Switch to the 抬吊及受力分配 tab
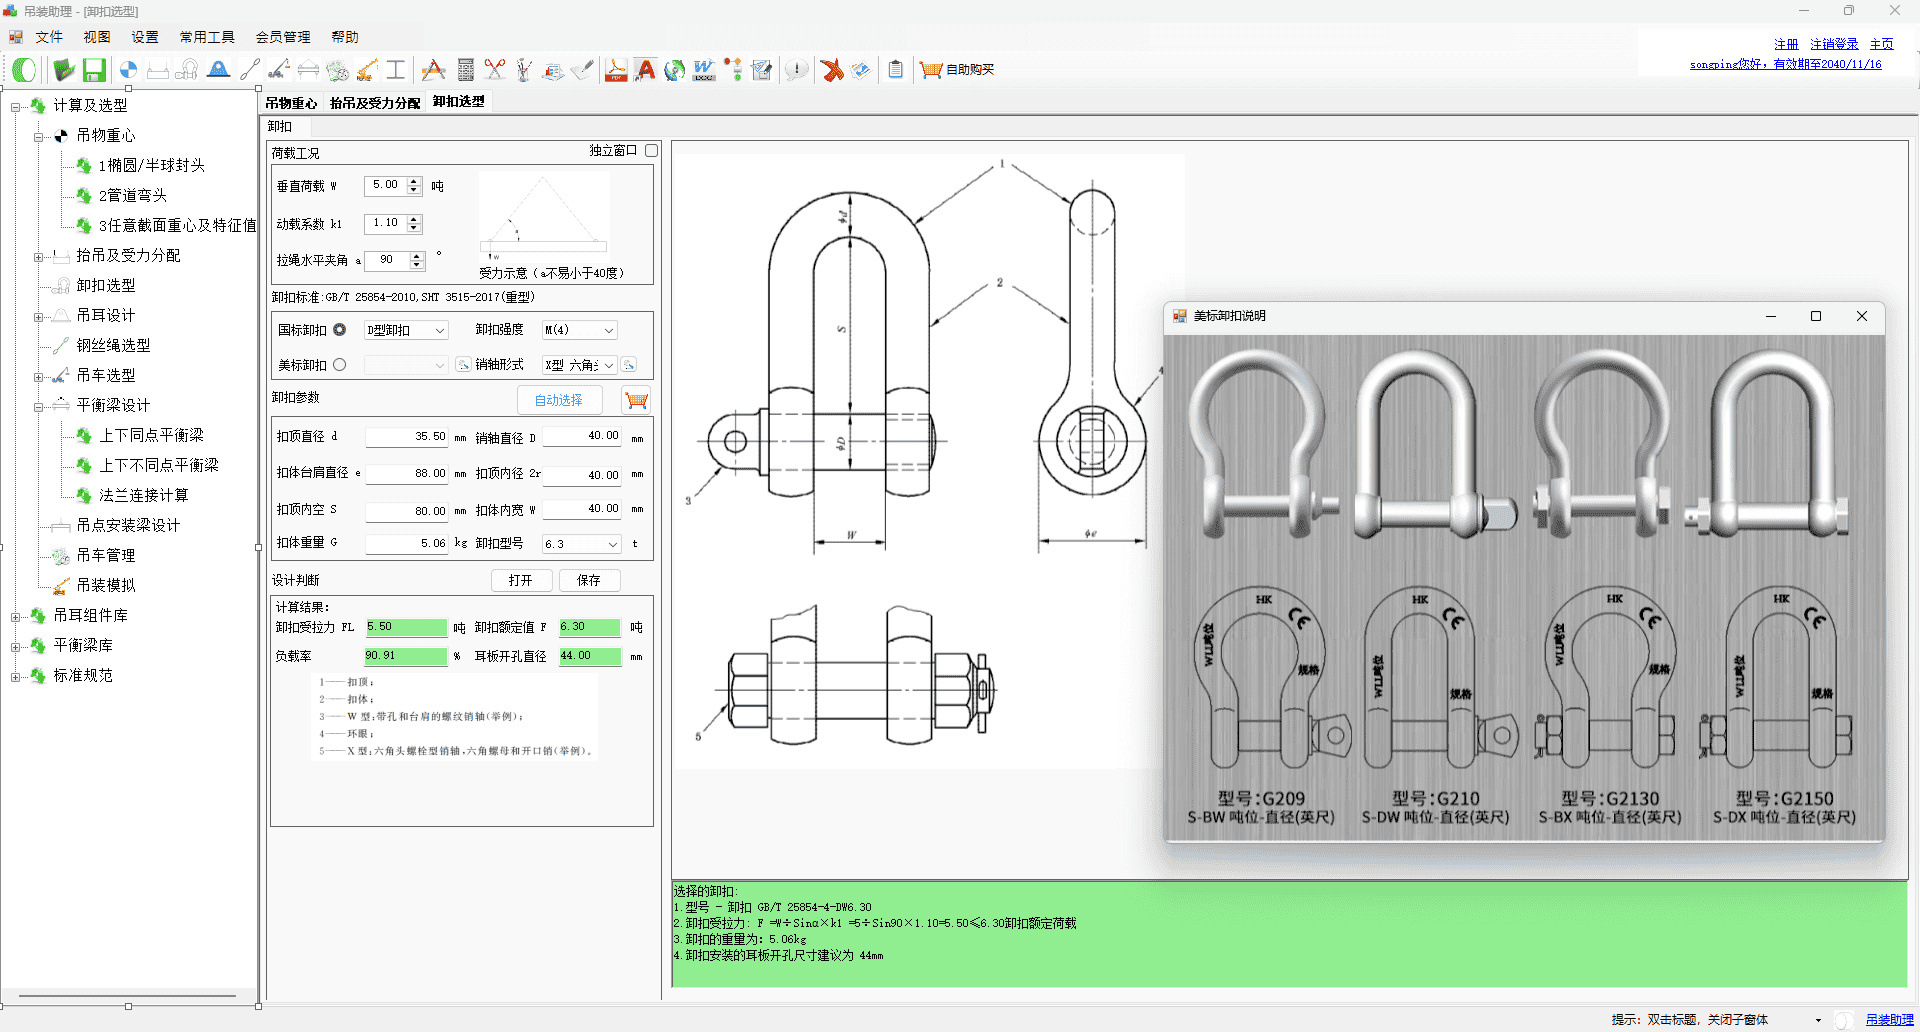 click(375, 103)
